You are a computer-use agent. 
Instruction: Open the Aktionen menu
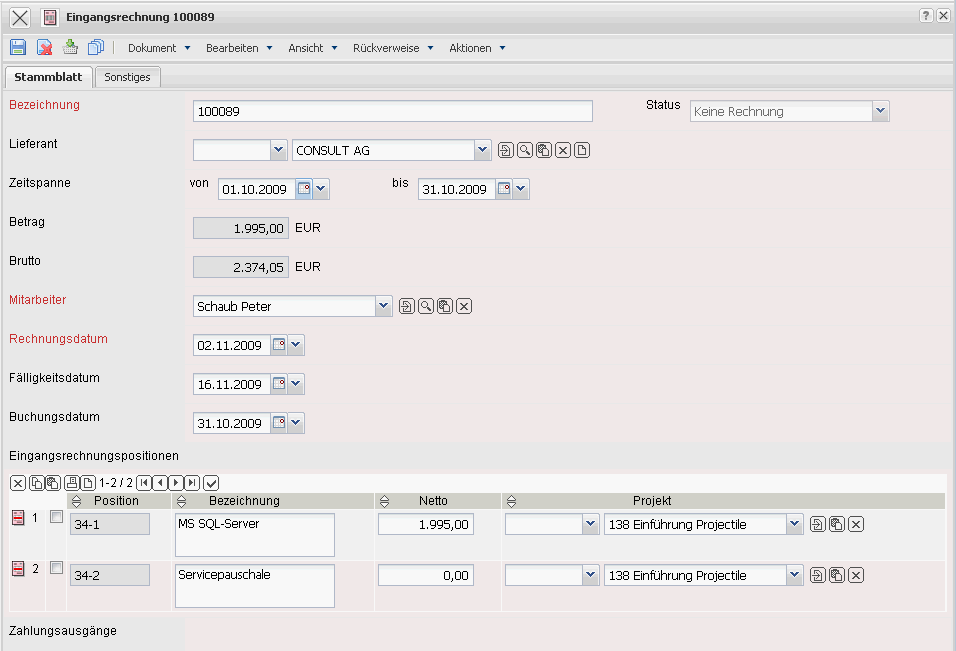476,48
